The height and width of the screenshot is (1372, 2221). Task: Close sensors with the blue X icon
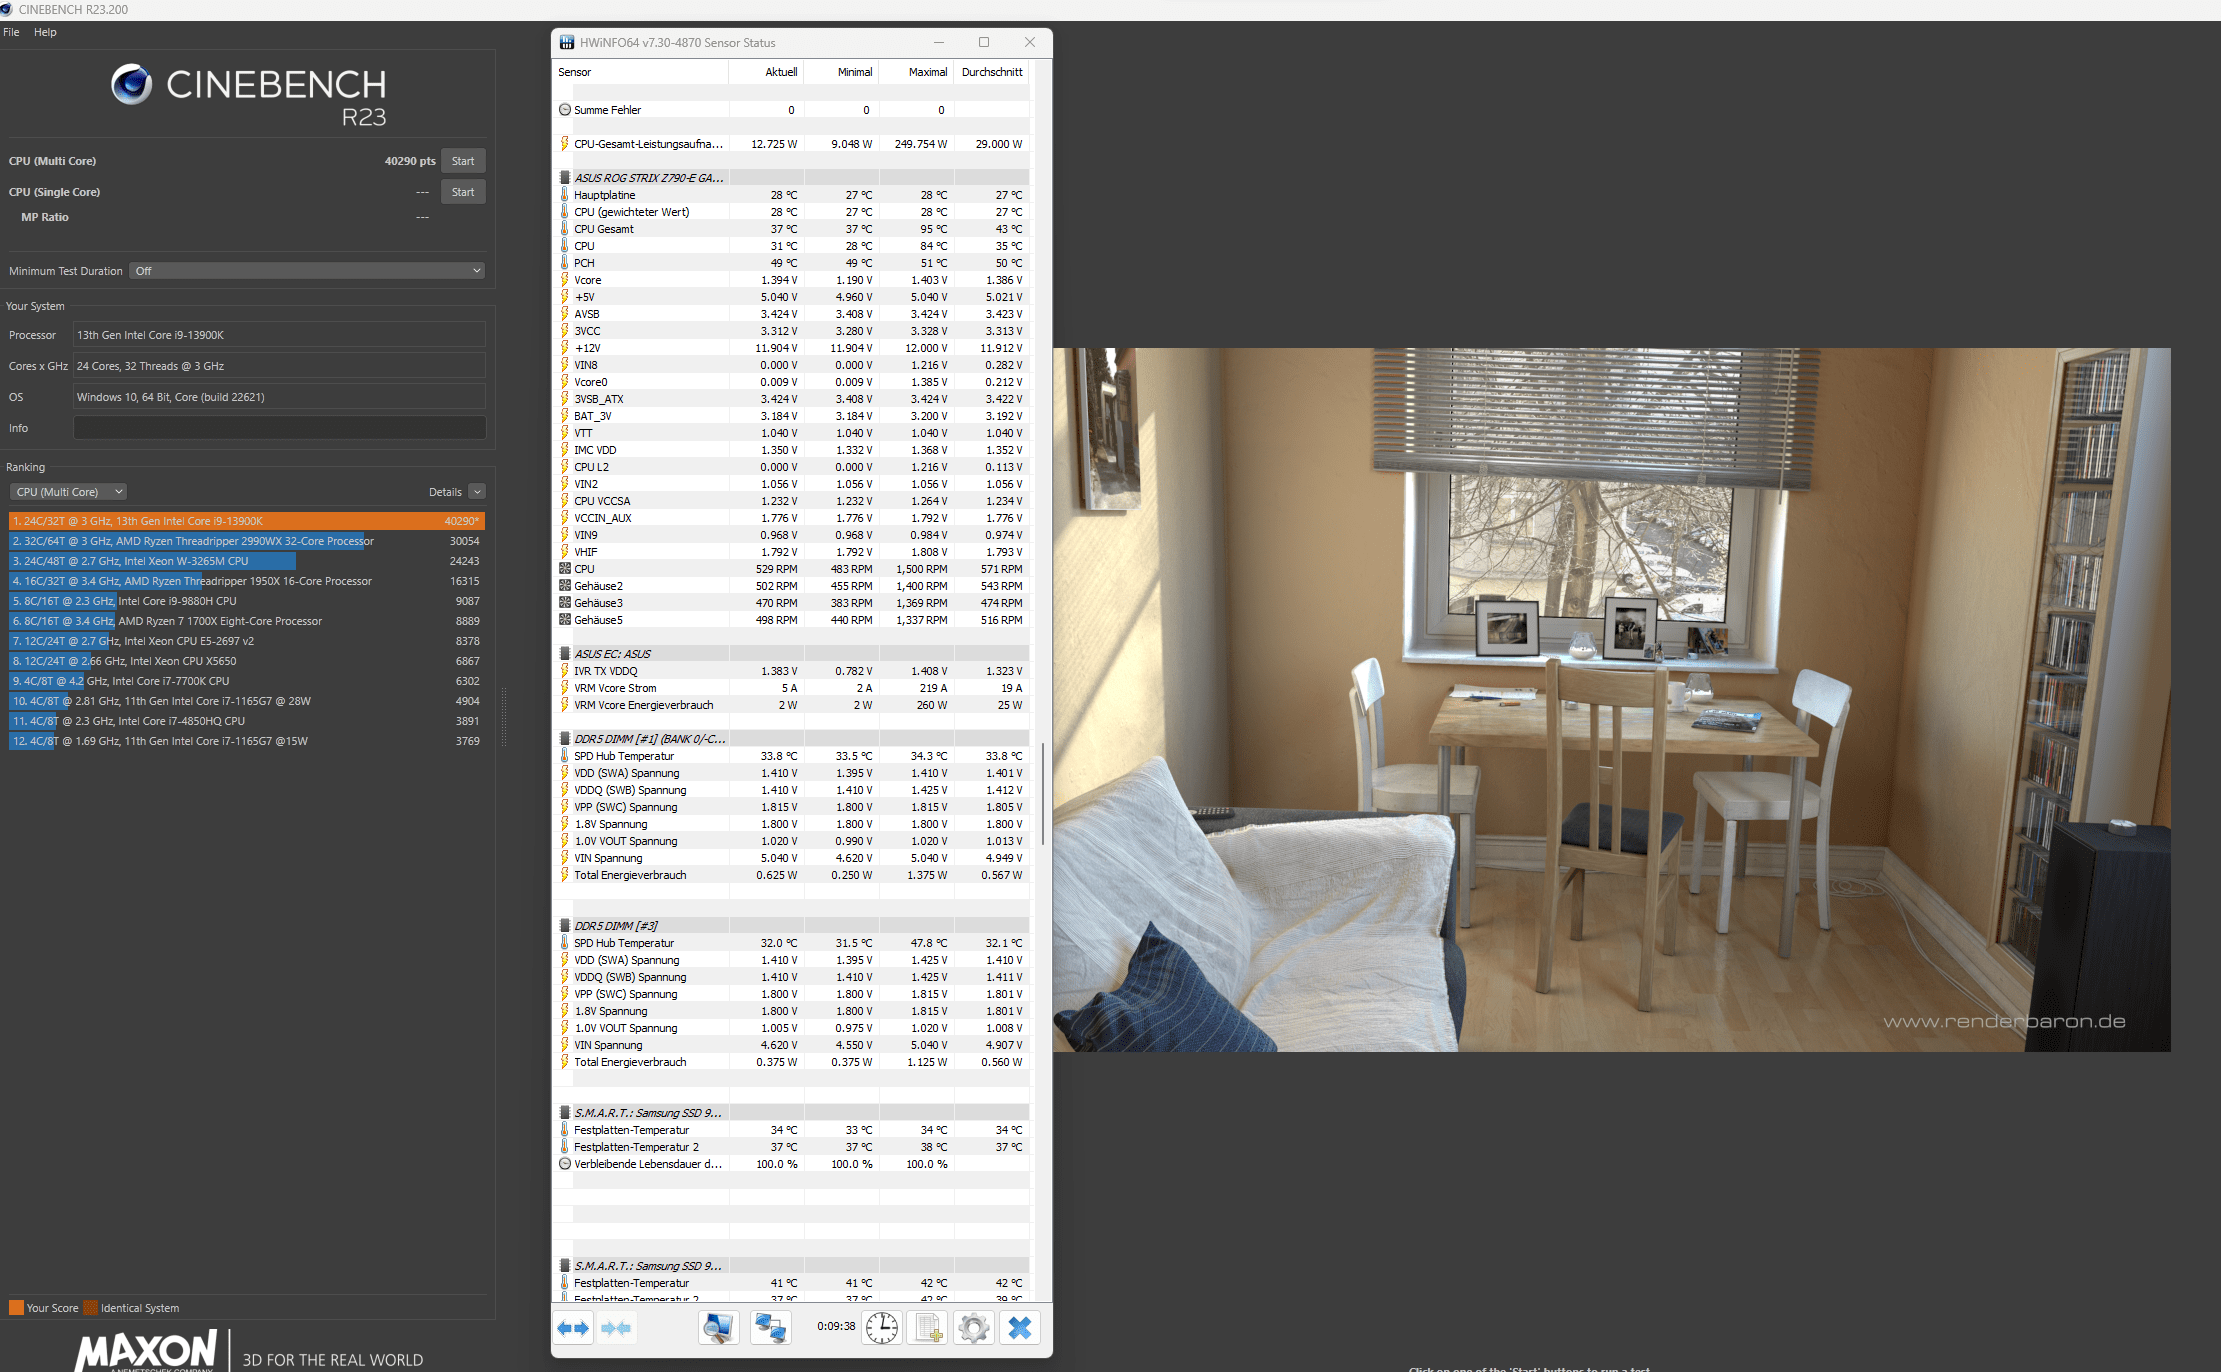coord(1020,1328)
